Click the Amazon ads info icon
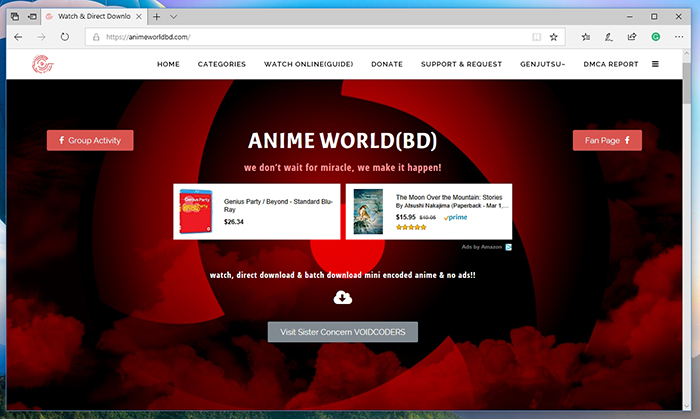This screenshot has width=700, height=419. pos(508,247)
